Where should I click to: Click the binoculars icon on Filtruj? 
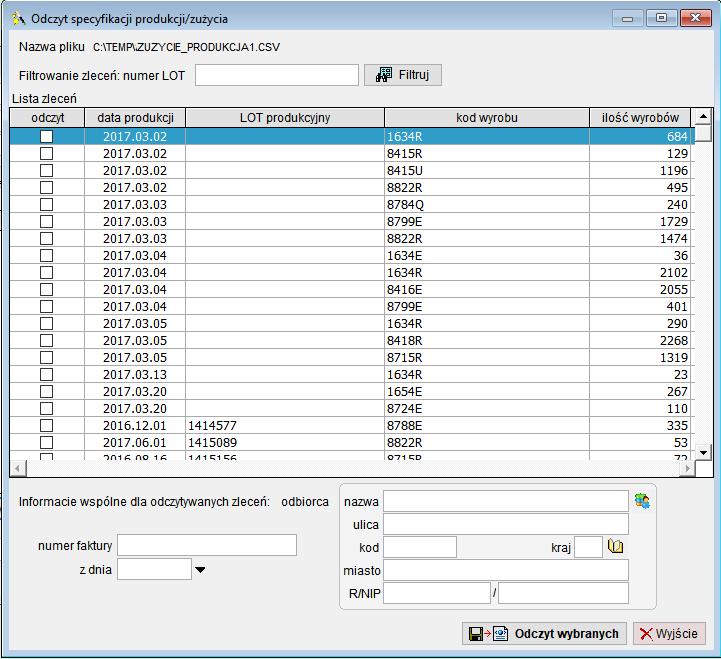(384, 74)
